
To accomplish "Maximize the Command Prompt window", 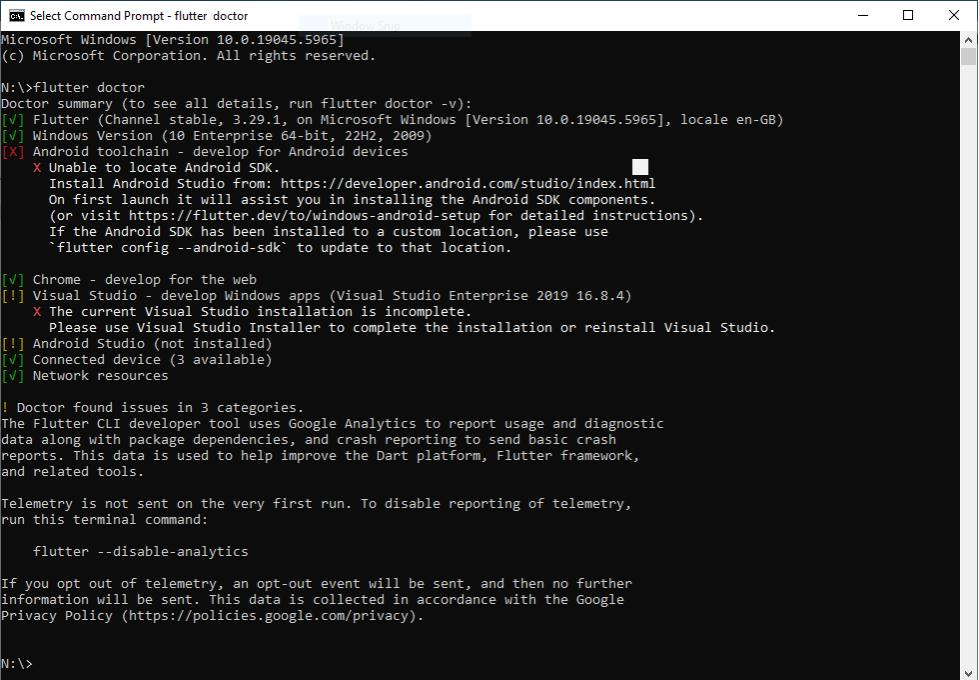I will (x=908, y=15).
